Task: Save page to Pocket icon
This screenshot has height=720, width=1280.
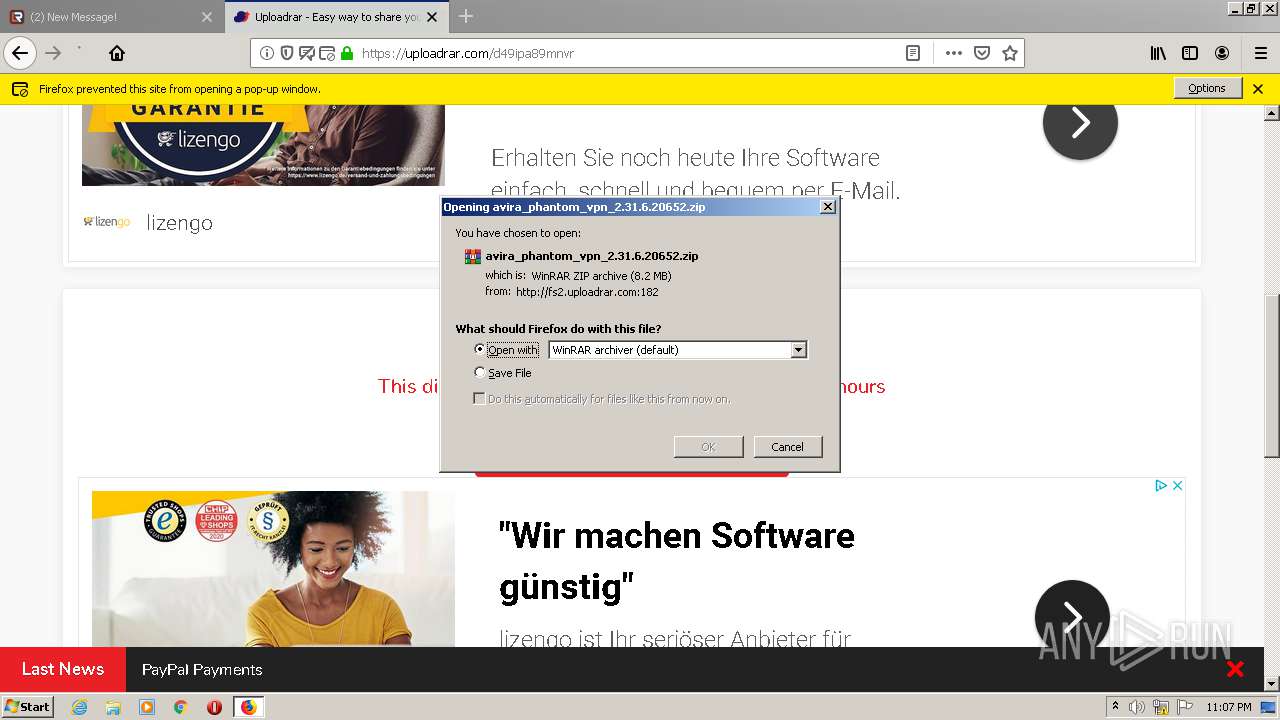Action: [982, 53]
